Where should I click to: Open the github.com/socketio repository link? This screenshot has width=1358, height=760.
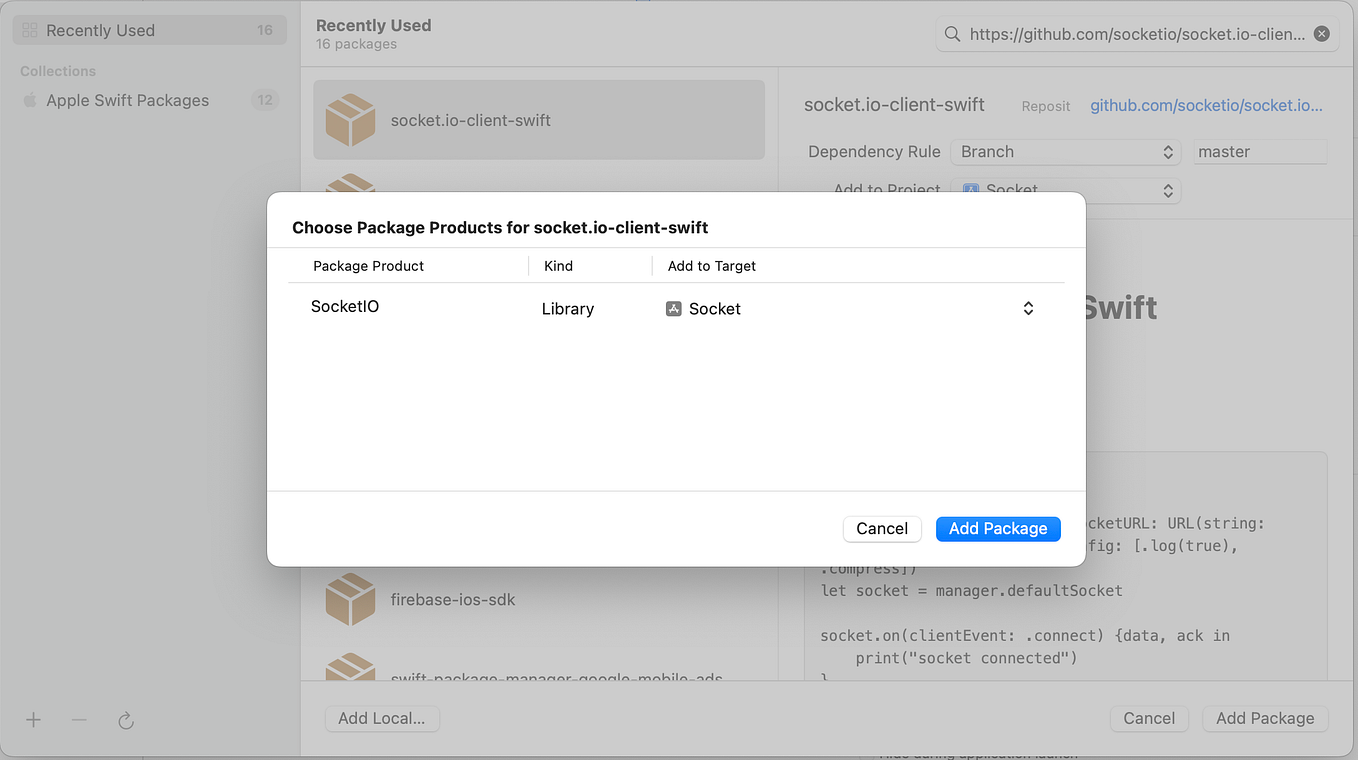(x=1205, y=105)
